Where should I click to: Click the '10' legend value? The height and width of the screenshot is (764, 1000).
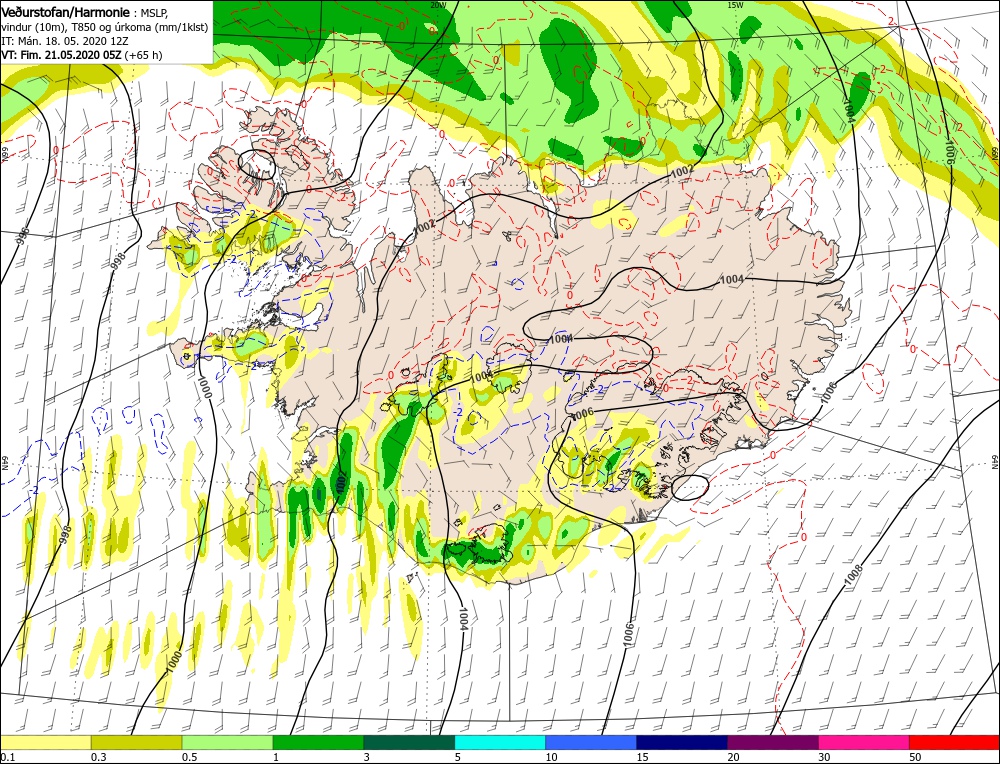tap(552, 756)
